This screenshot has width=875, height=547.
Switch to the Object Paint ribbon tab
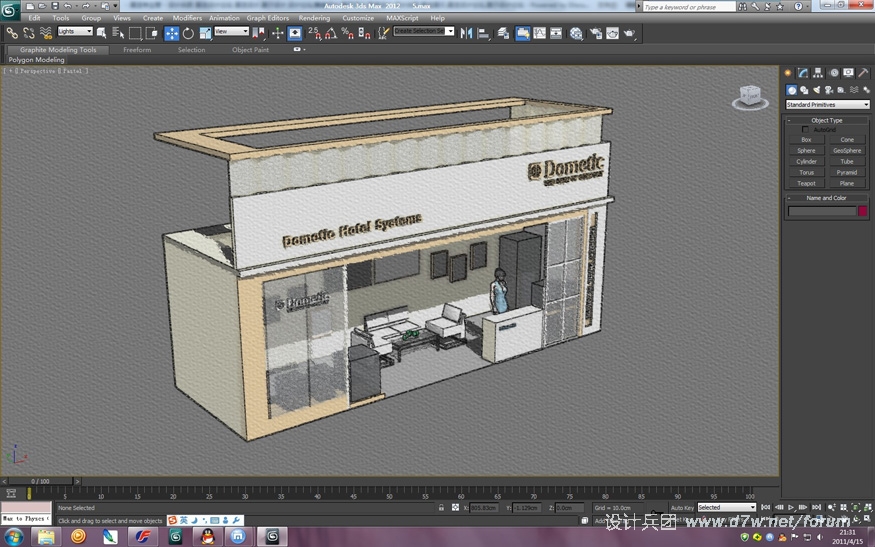coord(250,50)
